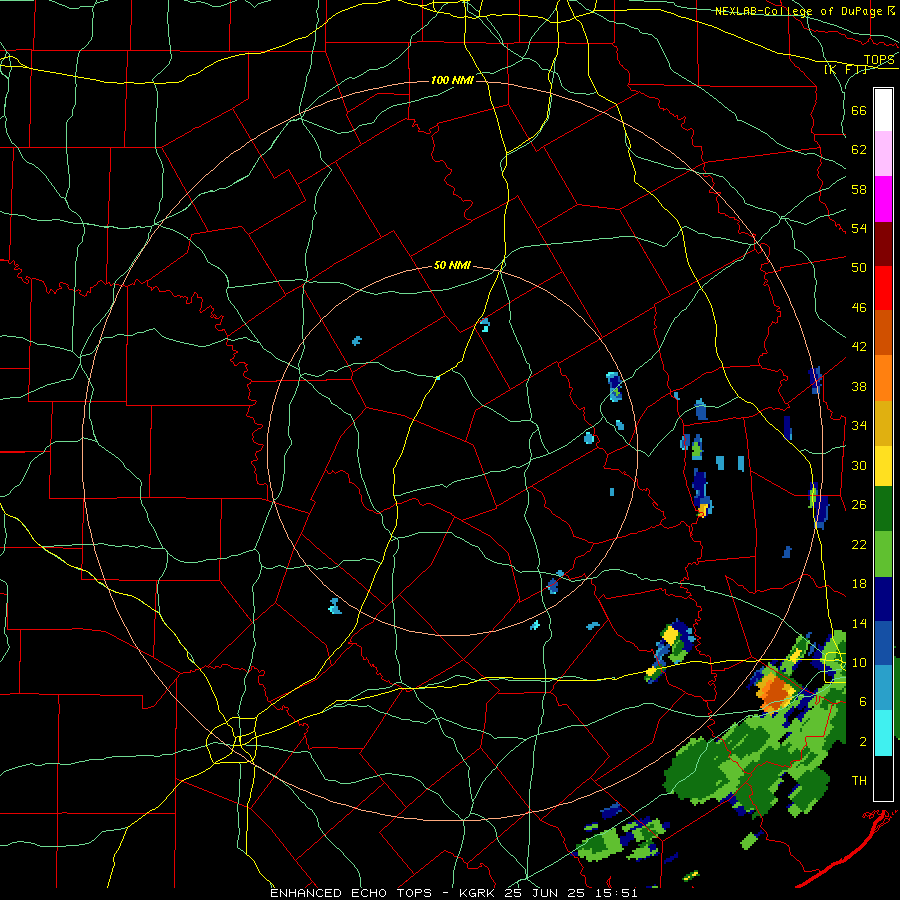Select the light blue legend band
The width and height of the screenshot is (900, 900).
coord(883,688)
